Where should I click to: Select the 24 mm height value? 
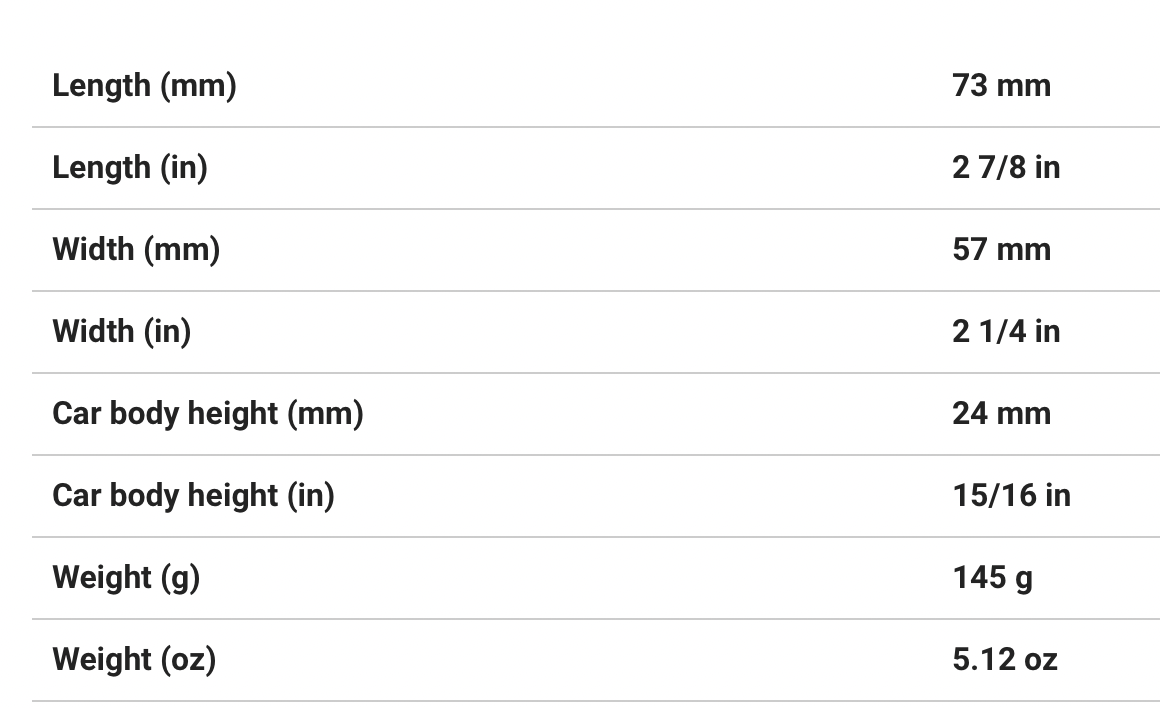click(1001, 414)
